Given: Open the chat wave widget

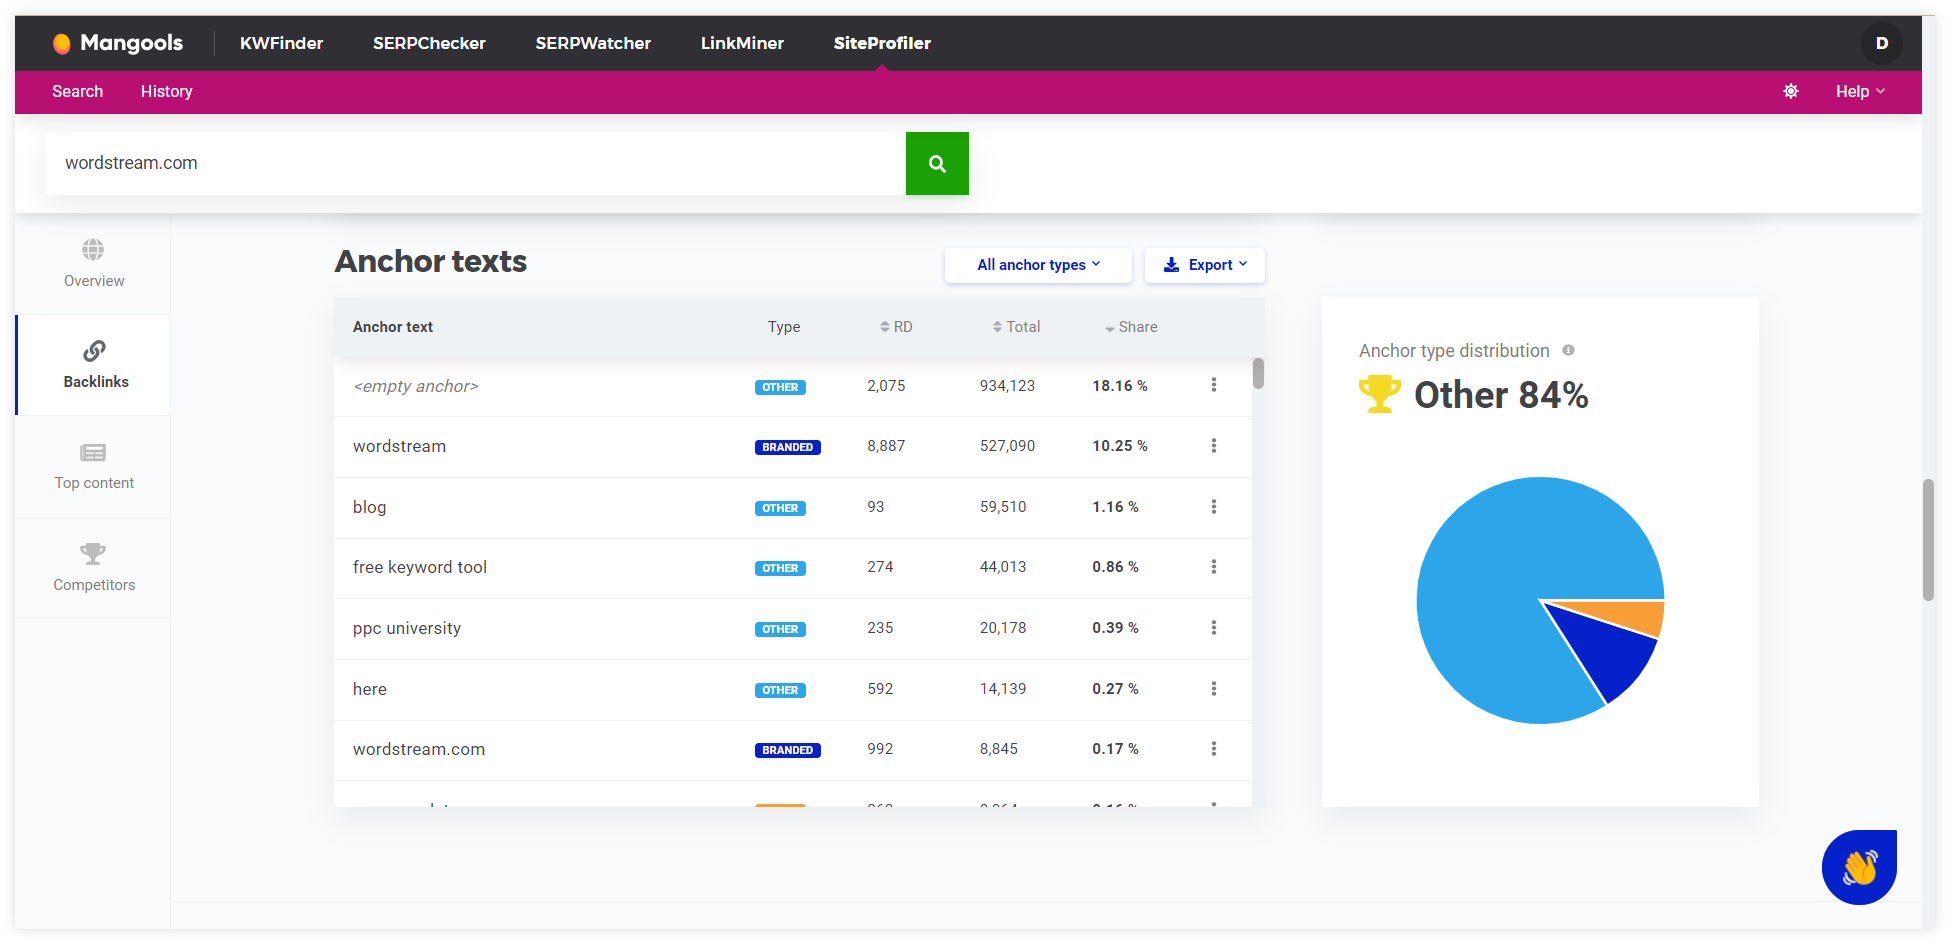Looking at the screenshot, I should [1859, 867].
